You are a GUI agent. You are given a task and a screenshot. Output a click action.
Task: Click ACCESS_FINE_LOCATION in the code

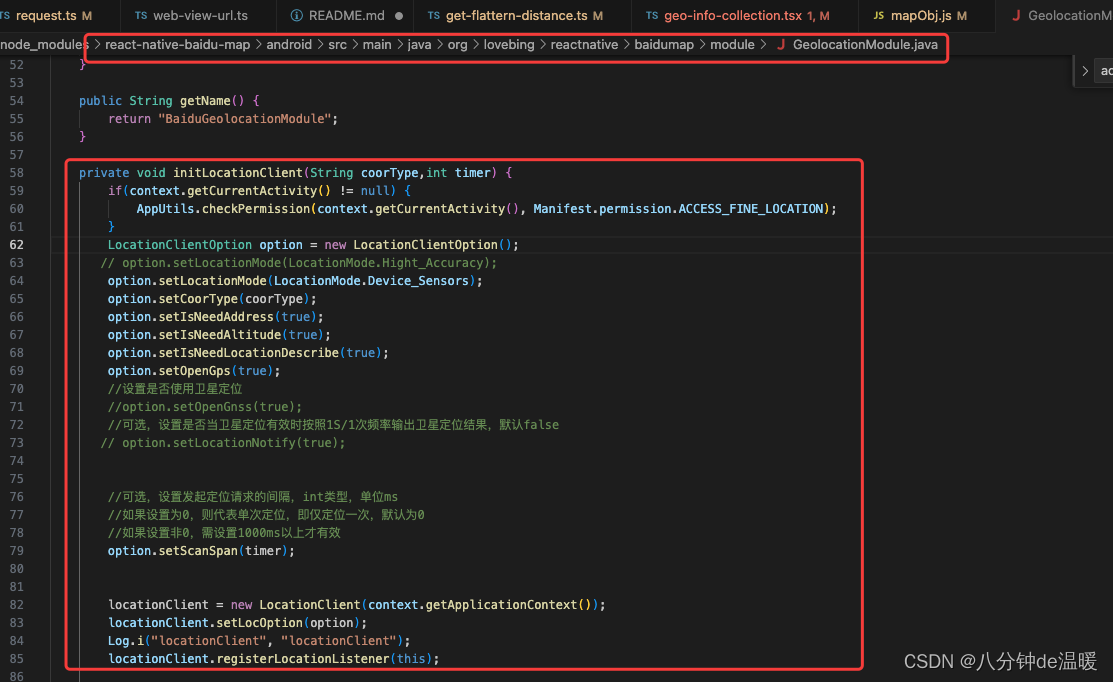(x=751, y=209)
